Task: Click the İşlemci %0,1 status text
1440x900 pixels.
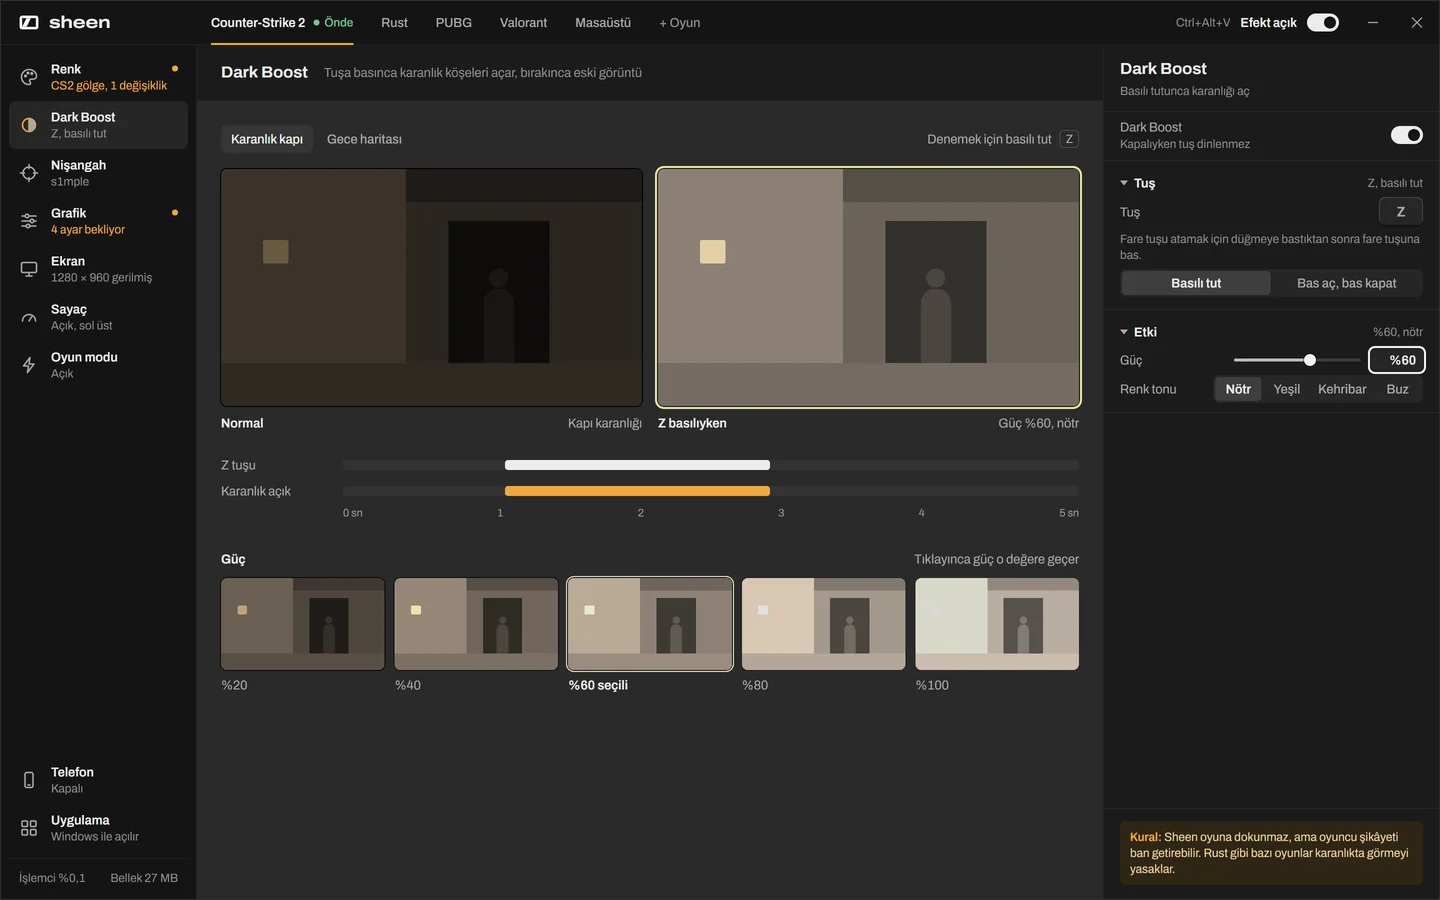Action: [52, 878]
